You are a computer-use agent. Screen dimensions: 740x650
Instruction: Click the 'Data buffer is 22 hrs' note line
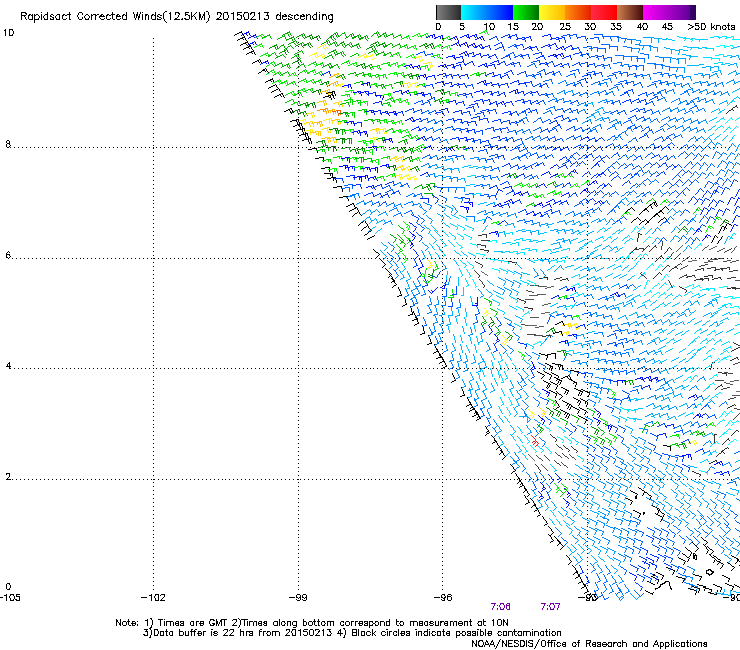(352, 633)
